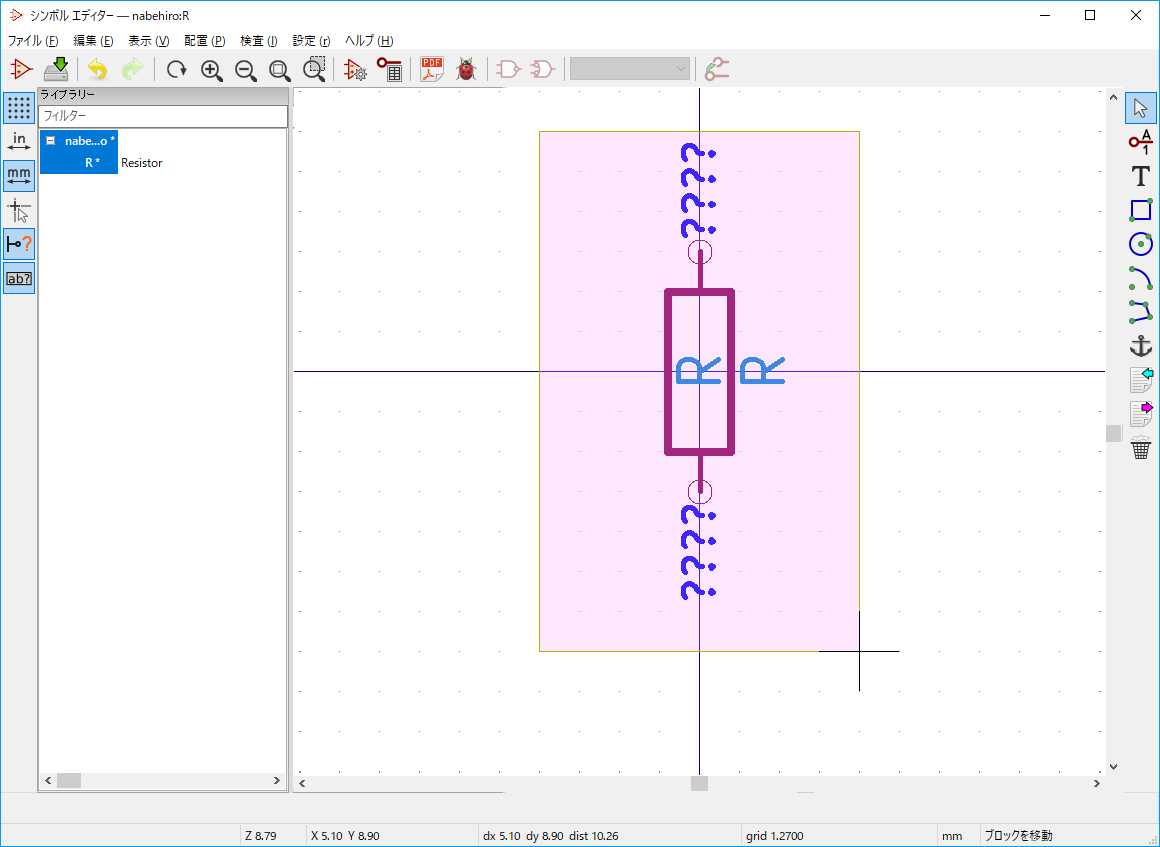Viewport: 1160px width, 847px height.
Task: Run the symbol checker ladybug
Action: [466, 70]
